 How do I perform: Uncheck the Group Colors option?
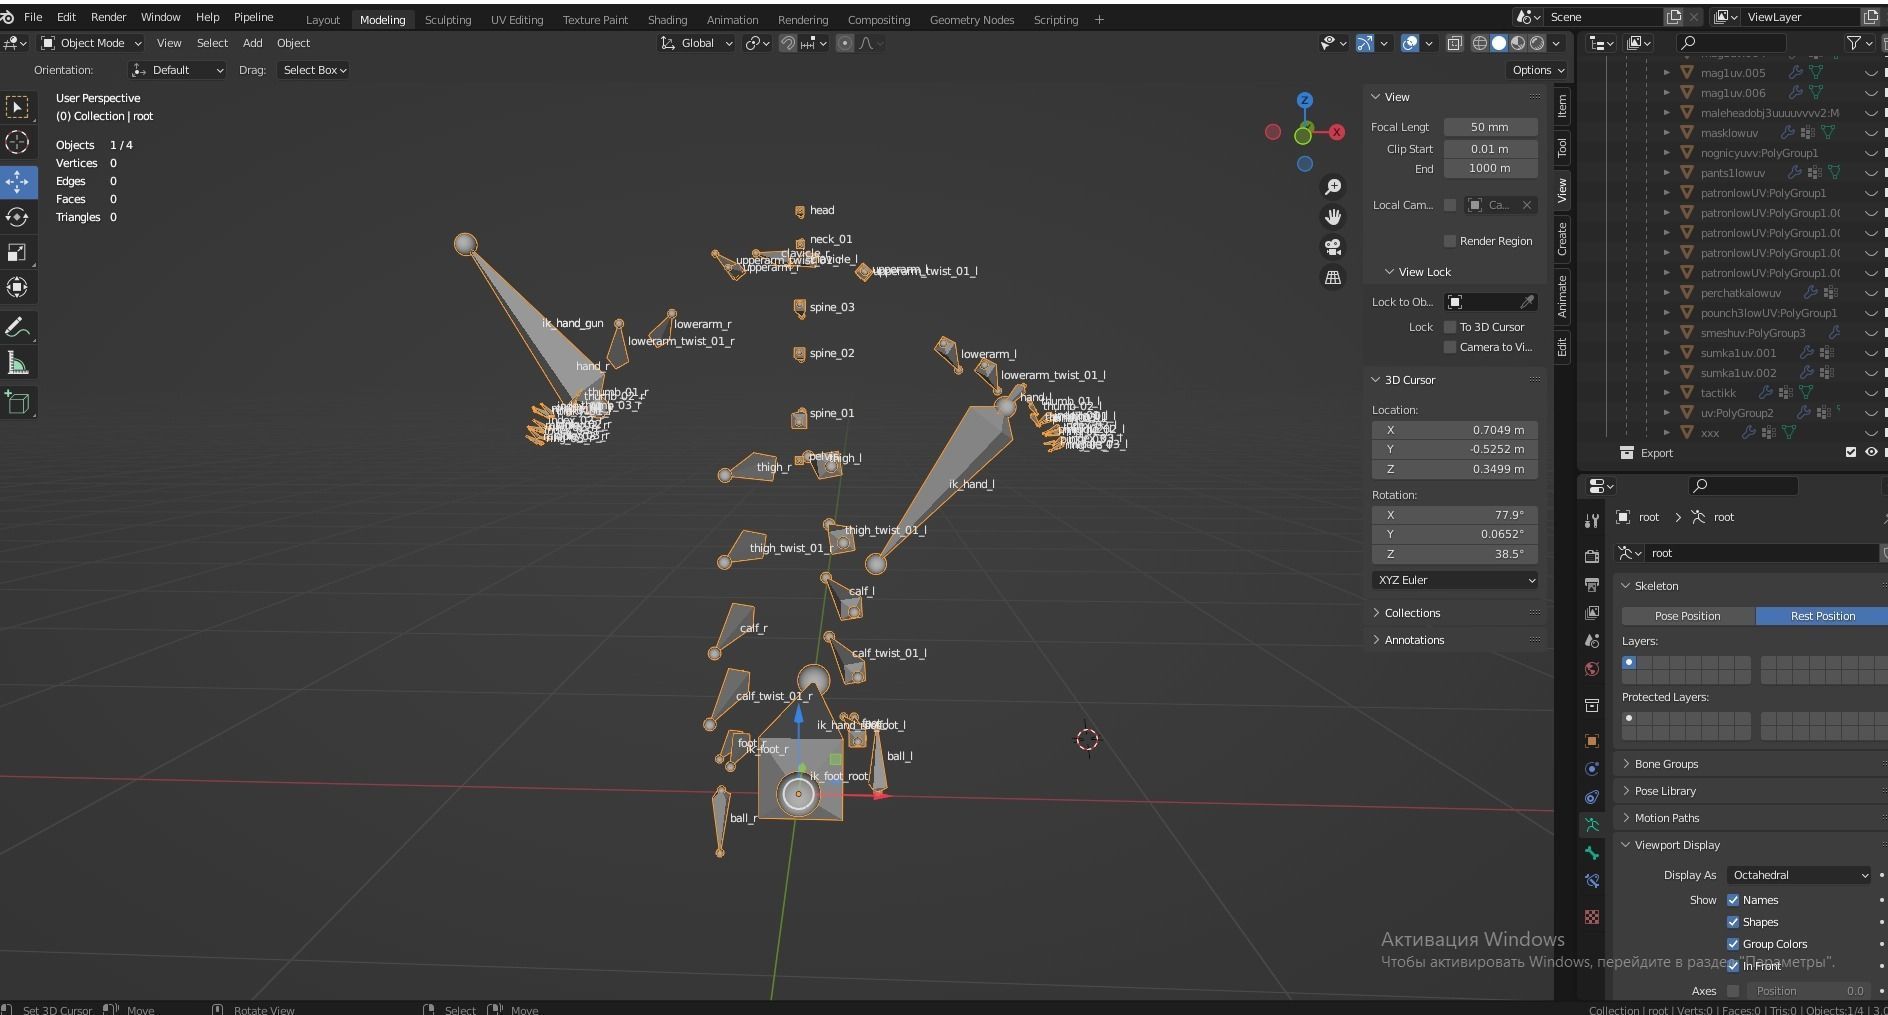pos(1733,944)
